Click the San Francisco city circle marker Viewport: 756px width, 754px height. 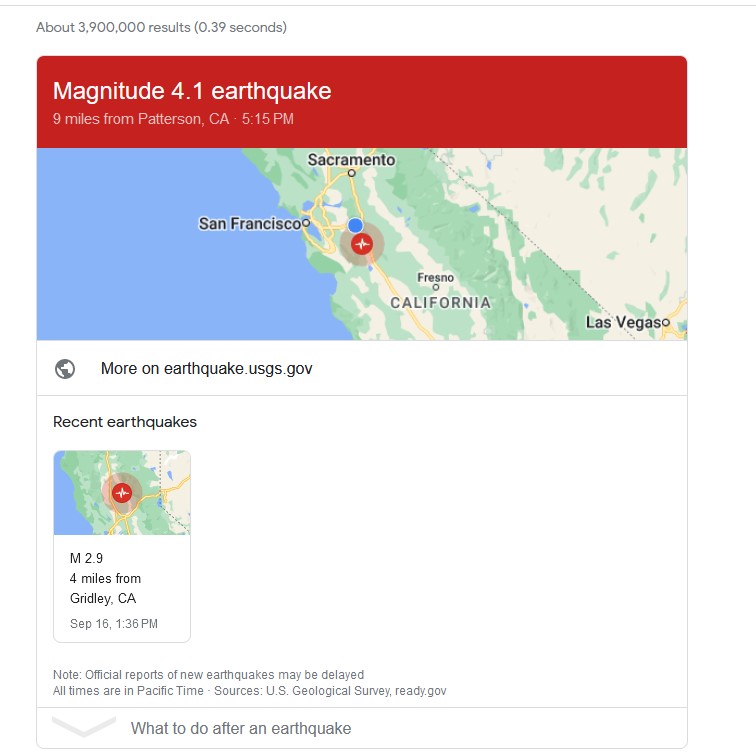point(306,223)
